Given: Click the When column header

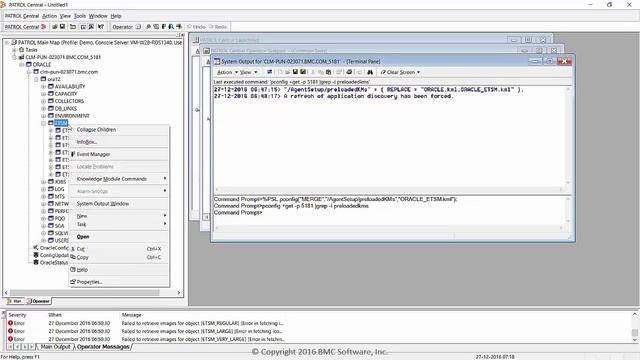Looking at the screenshot, I should (55, 315).
